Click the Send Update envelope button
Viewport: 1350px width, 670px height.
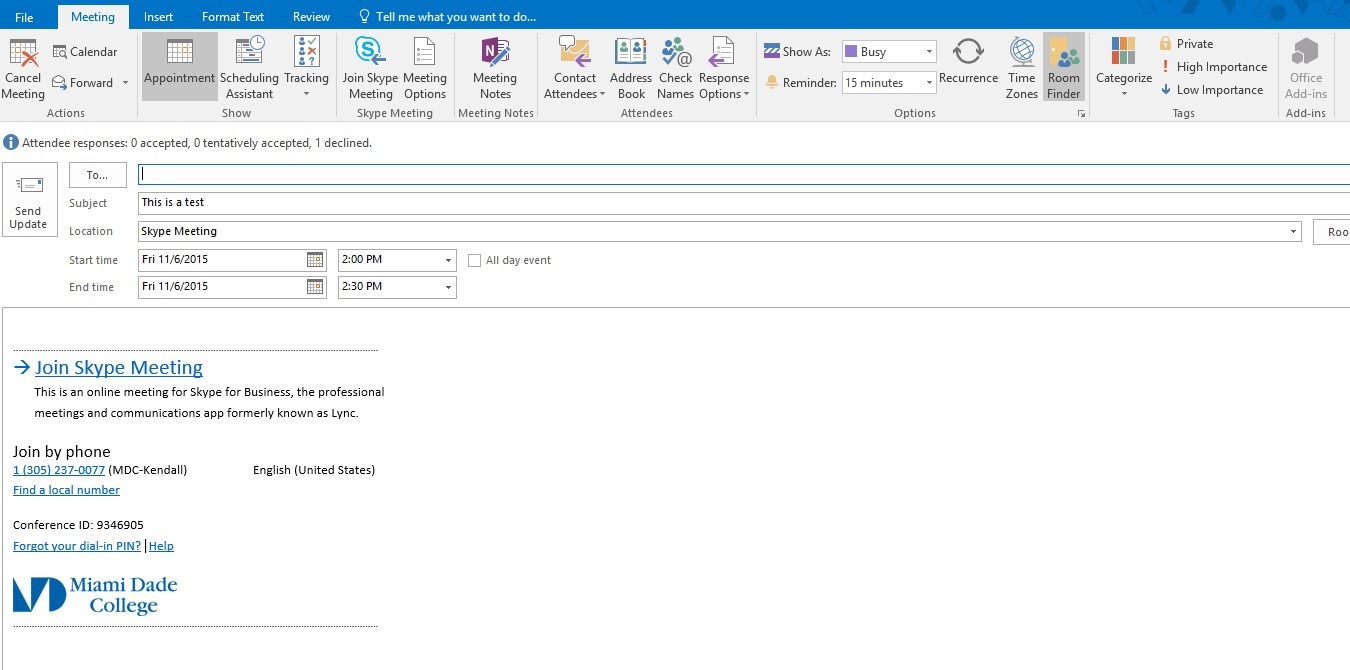(x=28, y=202)
